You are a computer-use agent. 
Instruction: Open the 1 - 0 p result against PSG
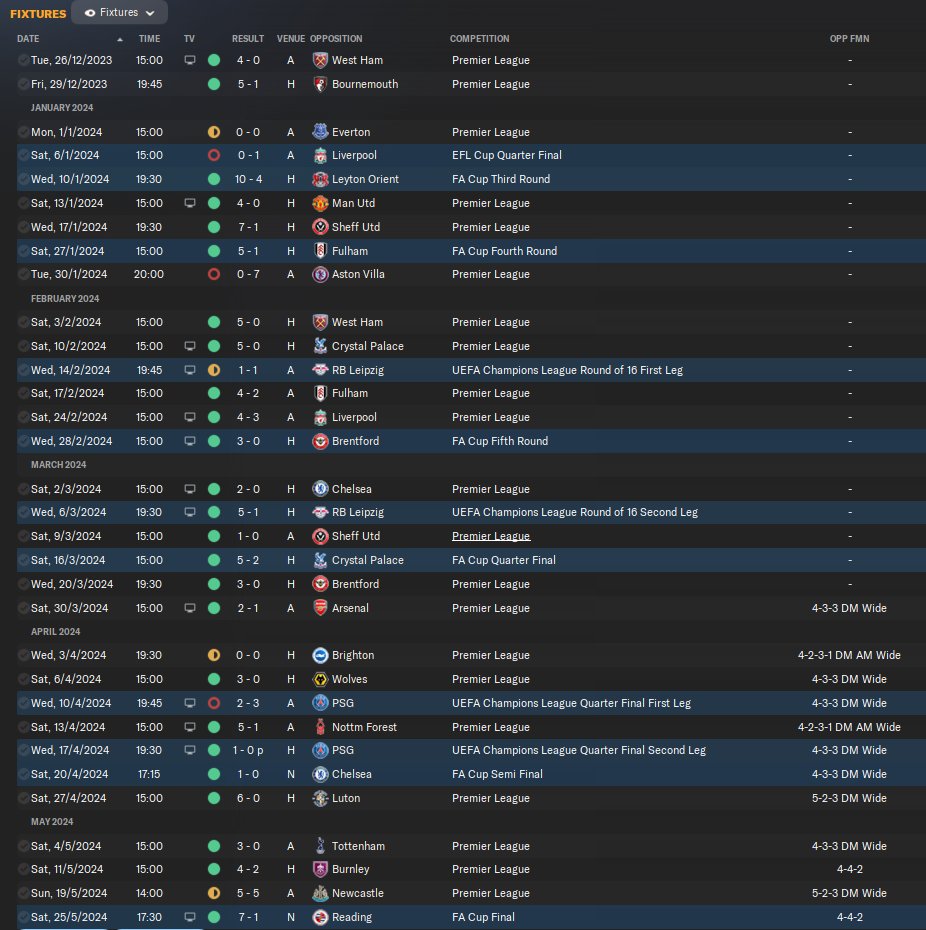tap(248, 750)
